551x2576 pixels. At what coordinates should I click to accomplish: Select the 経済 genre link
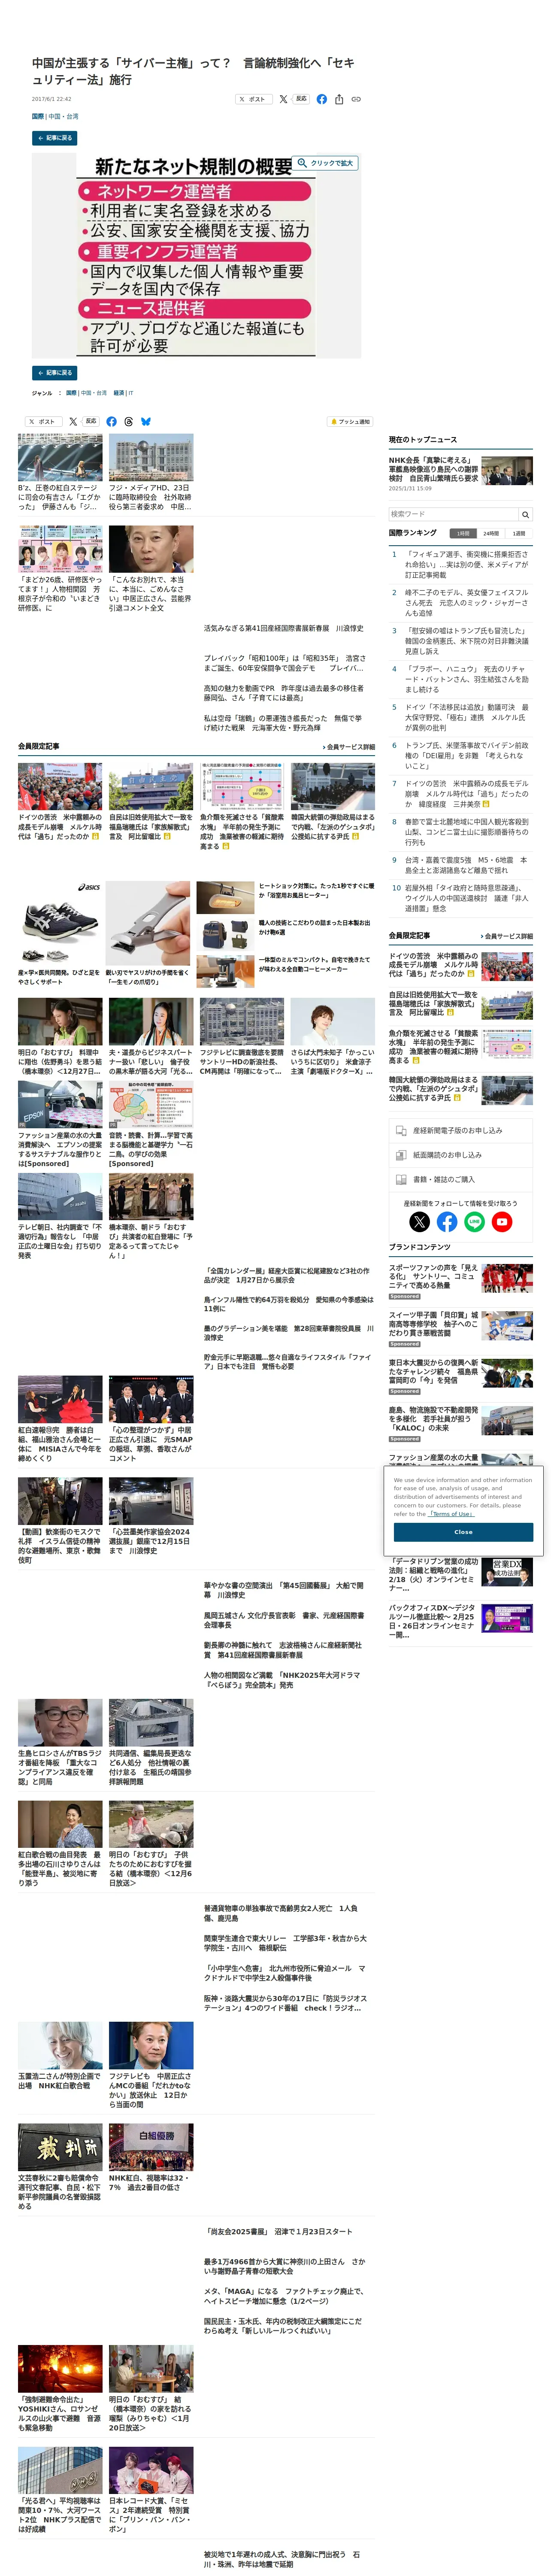click(x=119, y=393)
